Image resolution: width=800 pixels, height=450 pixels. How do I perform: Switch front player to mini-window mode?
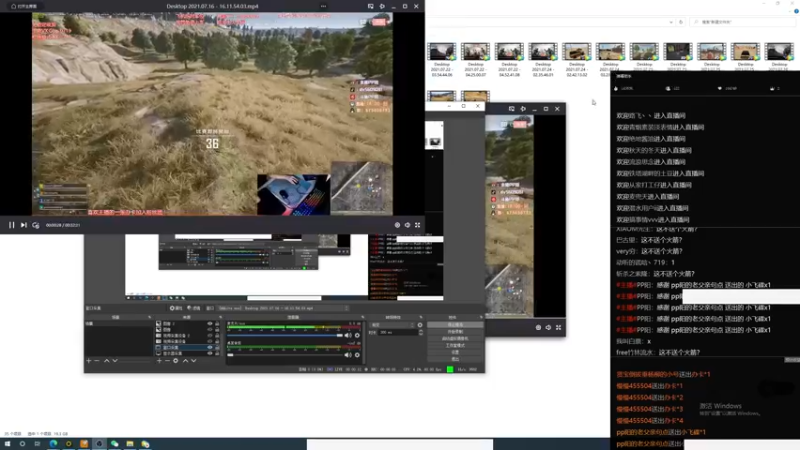[370, 6]
